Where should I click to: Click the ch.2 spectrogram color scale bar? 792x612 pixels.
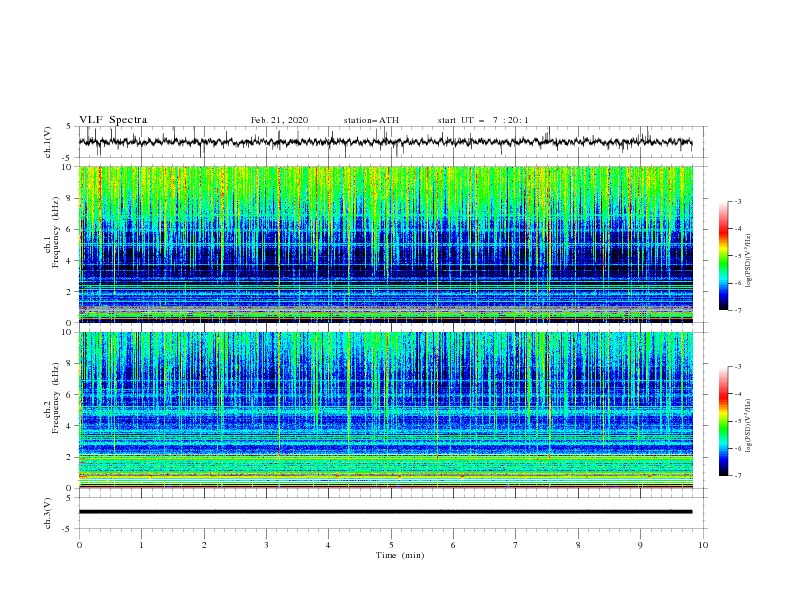point(724,421)
